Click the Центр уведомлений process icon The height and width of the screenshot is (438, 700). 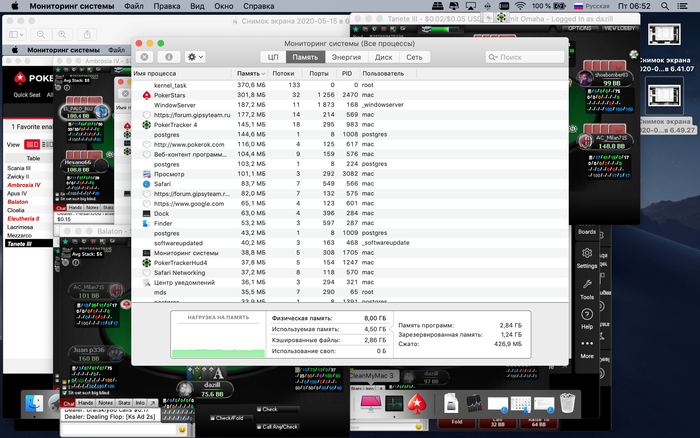(x=146, y=282)
